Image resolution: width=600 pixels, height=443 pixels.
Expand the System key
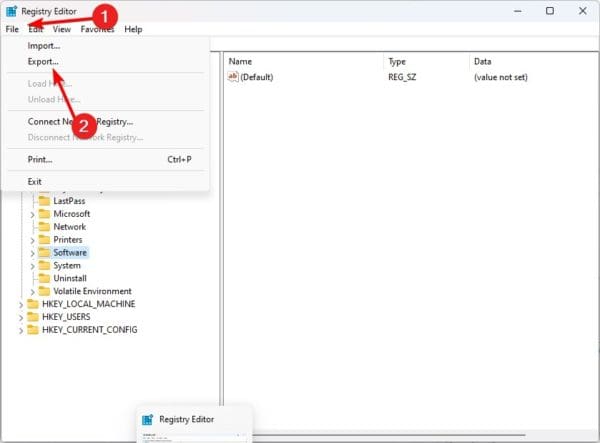[33, 266]
